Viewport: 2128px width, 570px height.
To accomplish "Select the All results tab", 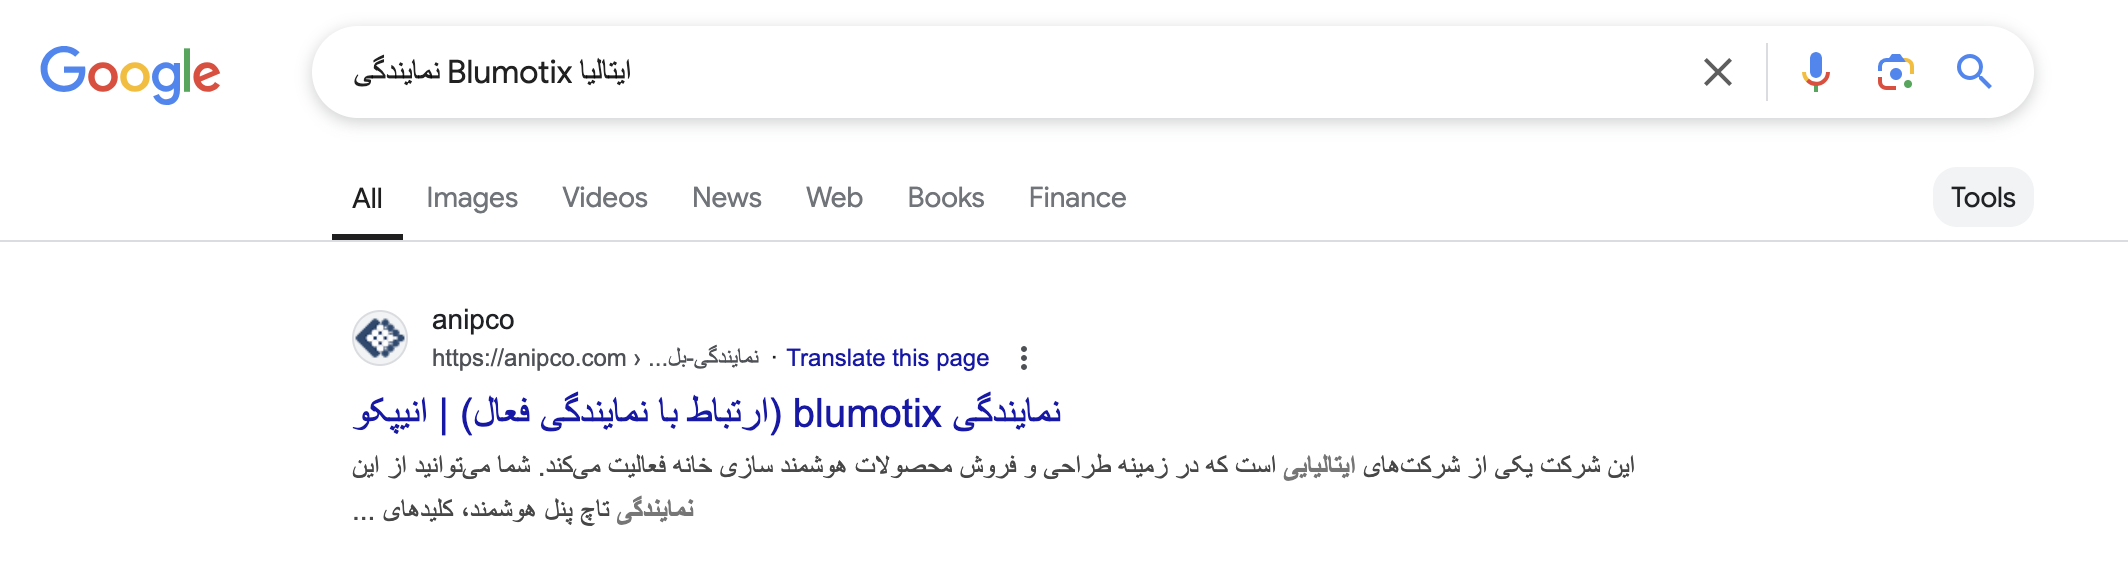I will point(367,198).
